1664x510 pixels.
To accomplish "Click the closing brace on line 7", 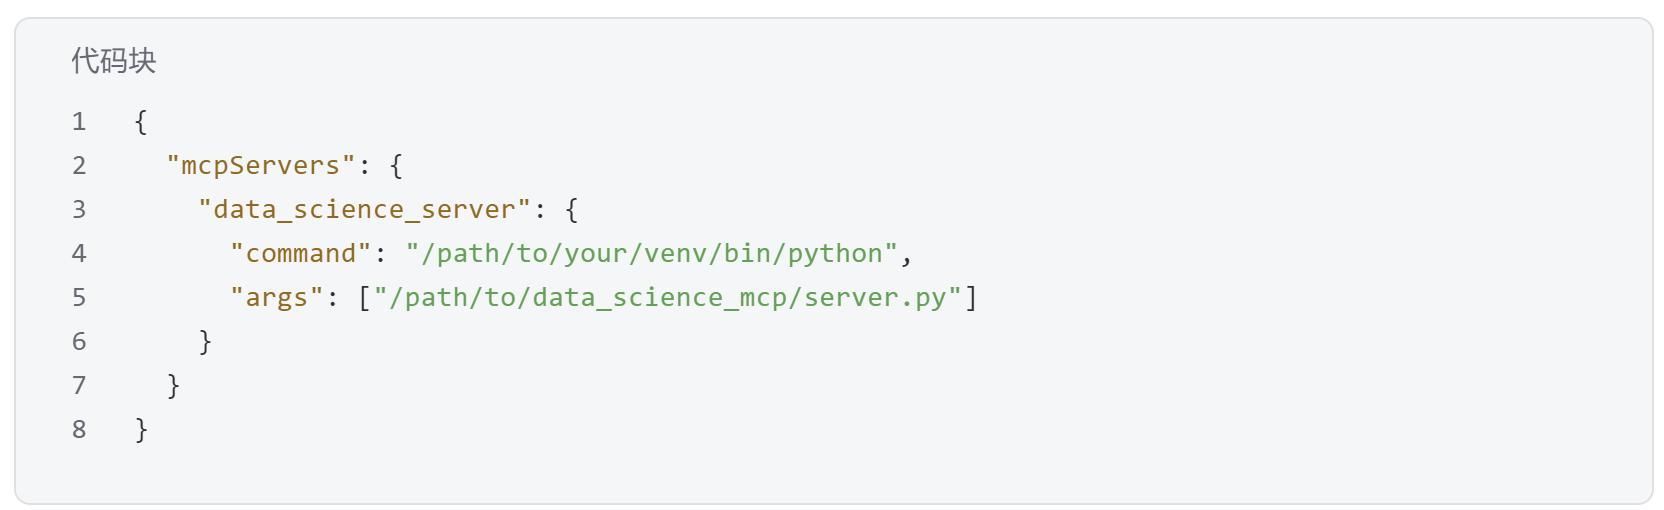I will click(x=173, y=386).
